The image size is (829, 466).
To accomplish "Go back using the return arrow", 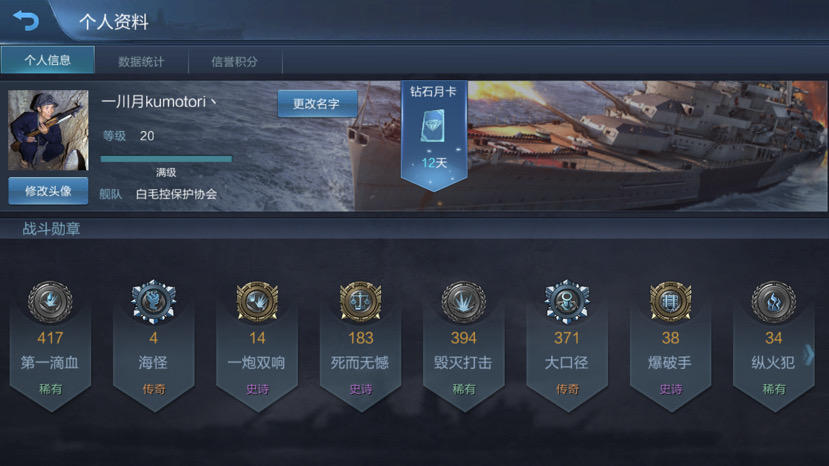I will point(26,21).
